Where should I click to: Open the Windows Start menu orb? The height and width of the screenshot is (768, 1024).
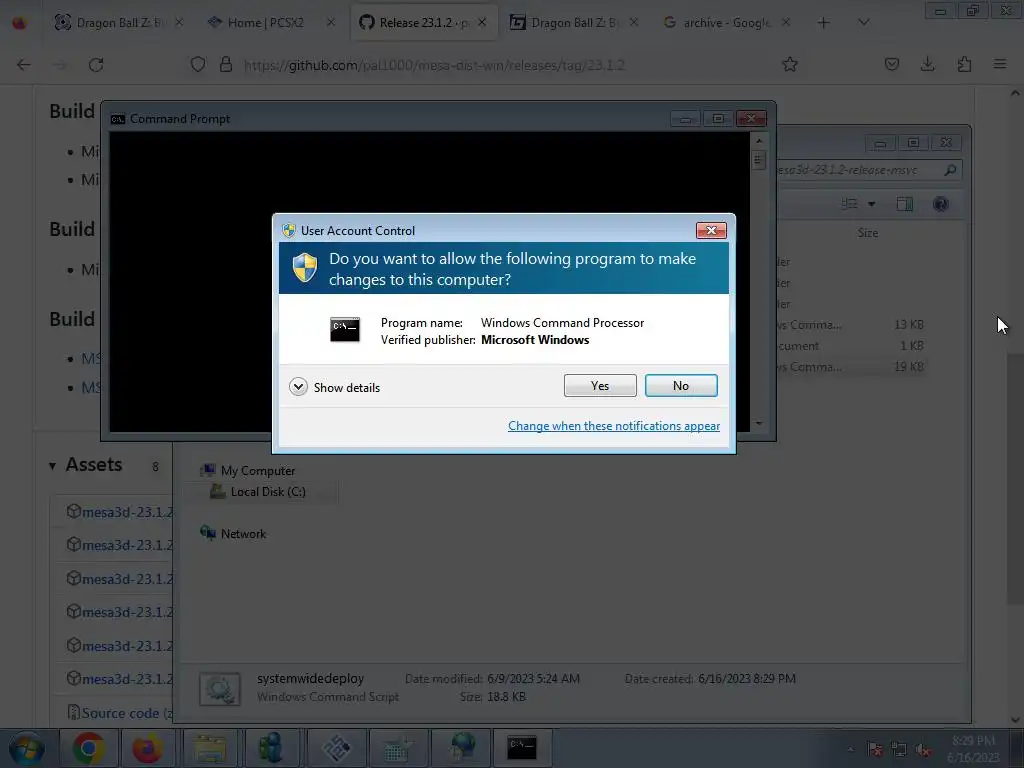coord(26,748)
